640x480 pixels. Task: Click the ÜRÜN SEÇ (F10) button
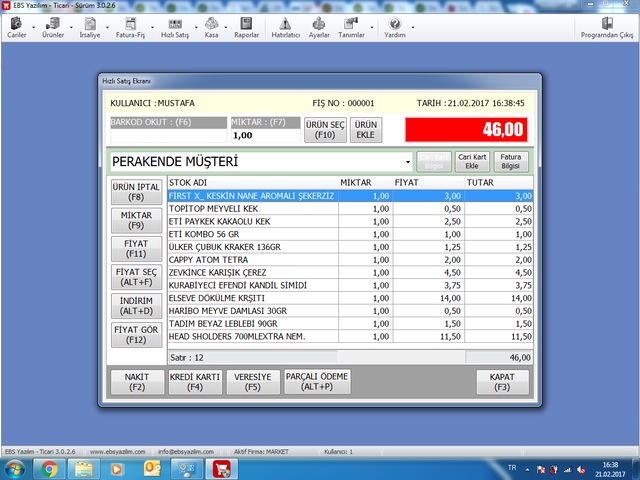pos(325,130)
